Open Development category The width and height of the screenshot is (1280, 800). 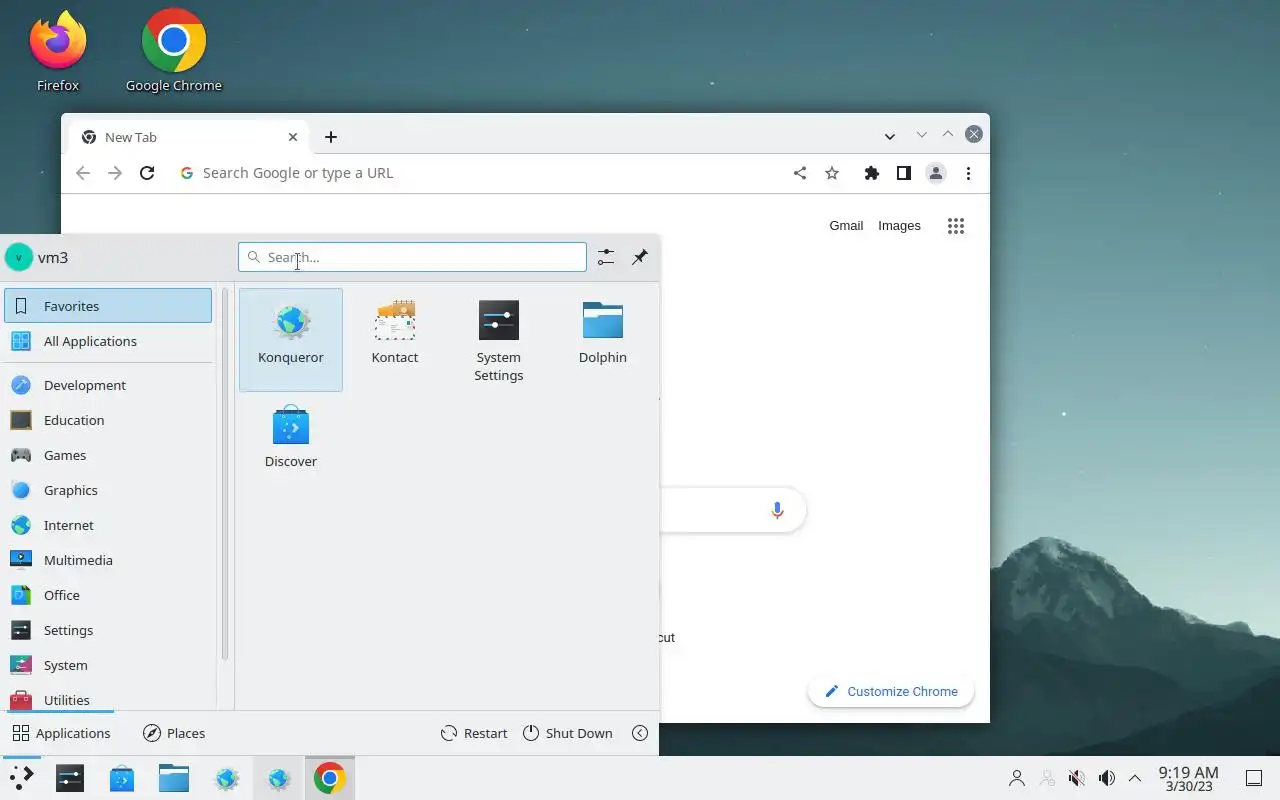coord(108,385)
